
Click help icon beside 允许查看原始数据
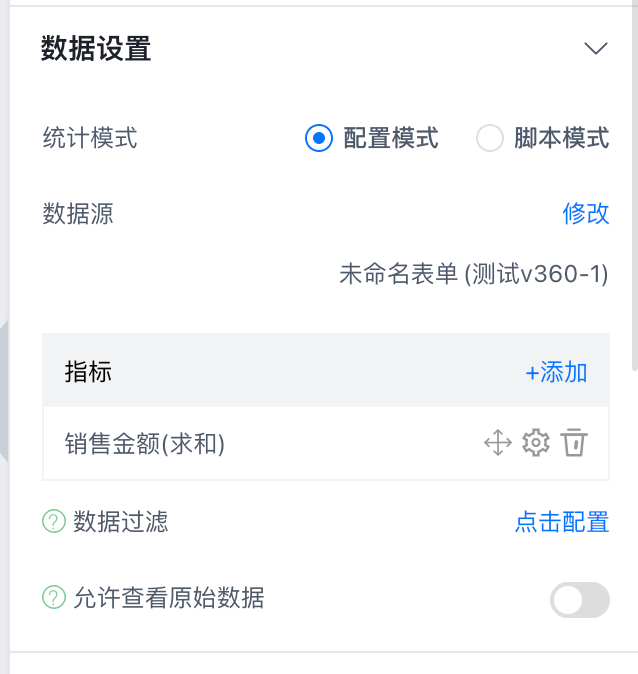pos(54,598)
